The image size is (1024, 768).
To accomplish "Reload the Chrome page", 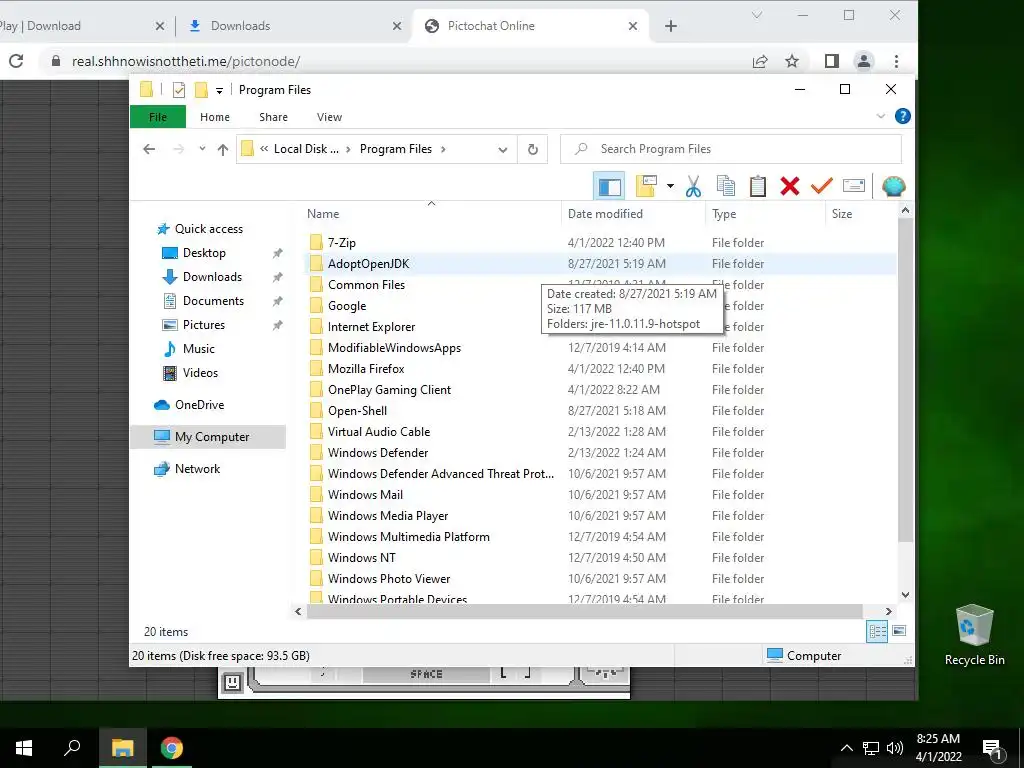I will click(16, 61).
